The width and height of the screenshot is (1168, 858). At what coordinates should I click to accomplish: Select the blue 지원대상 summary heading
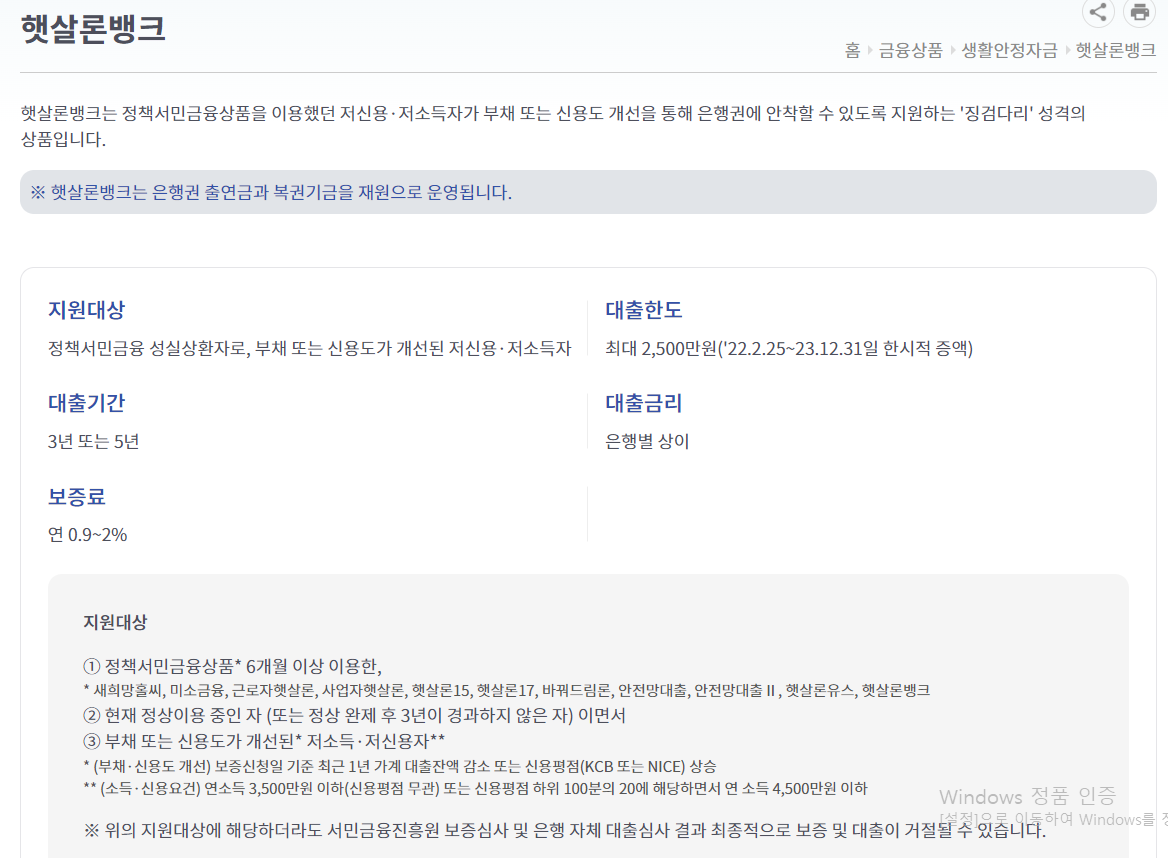click(x=86, y=310)
